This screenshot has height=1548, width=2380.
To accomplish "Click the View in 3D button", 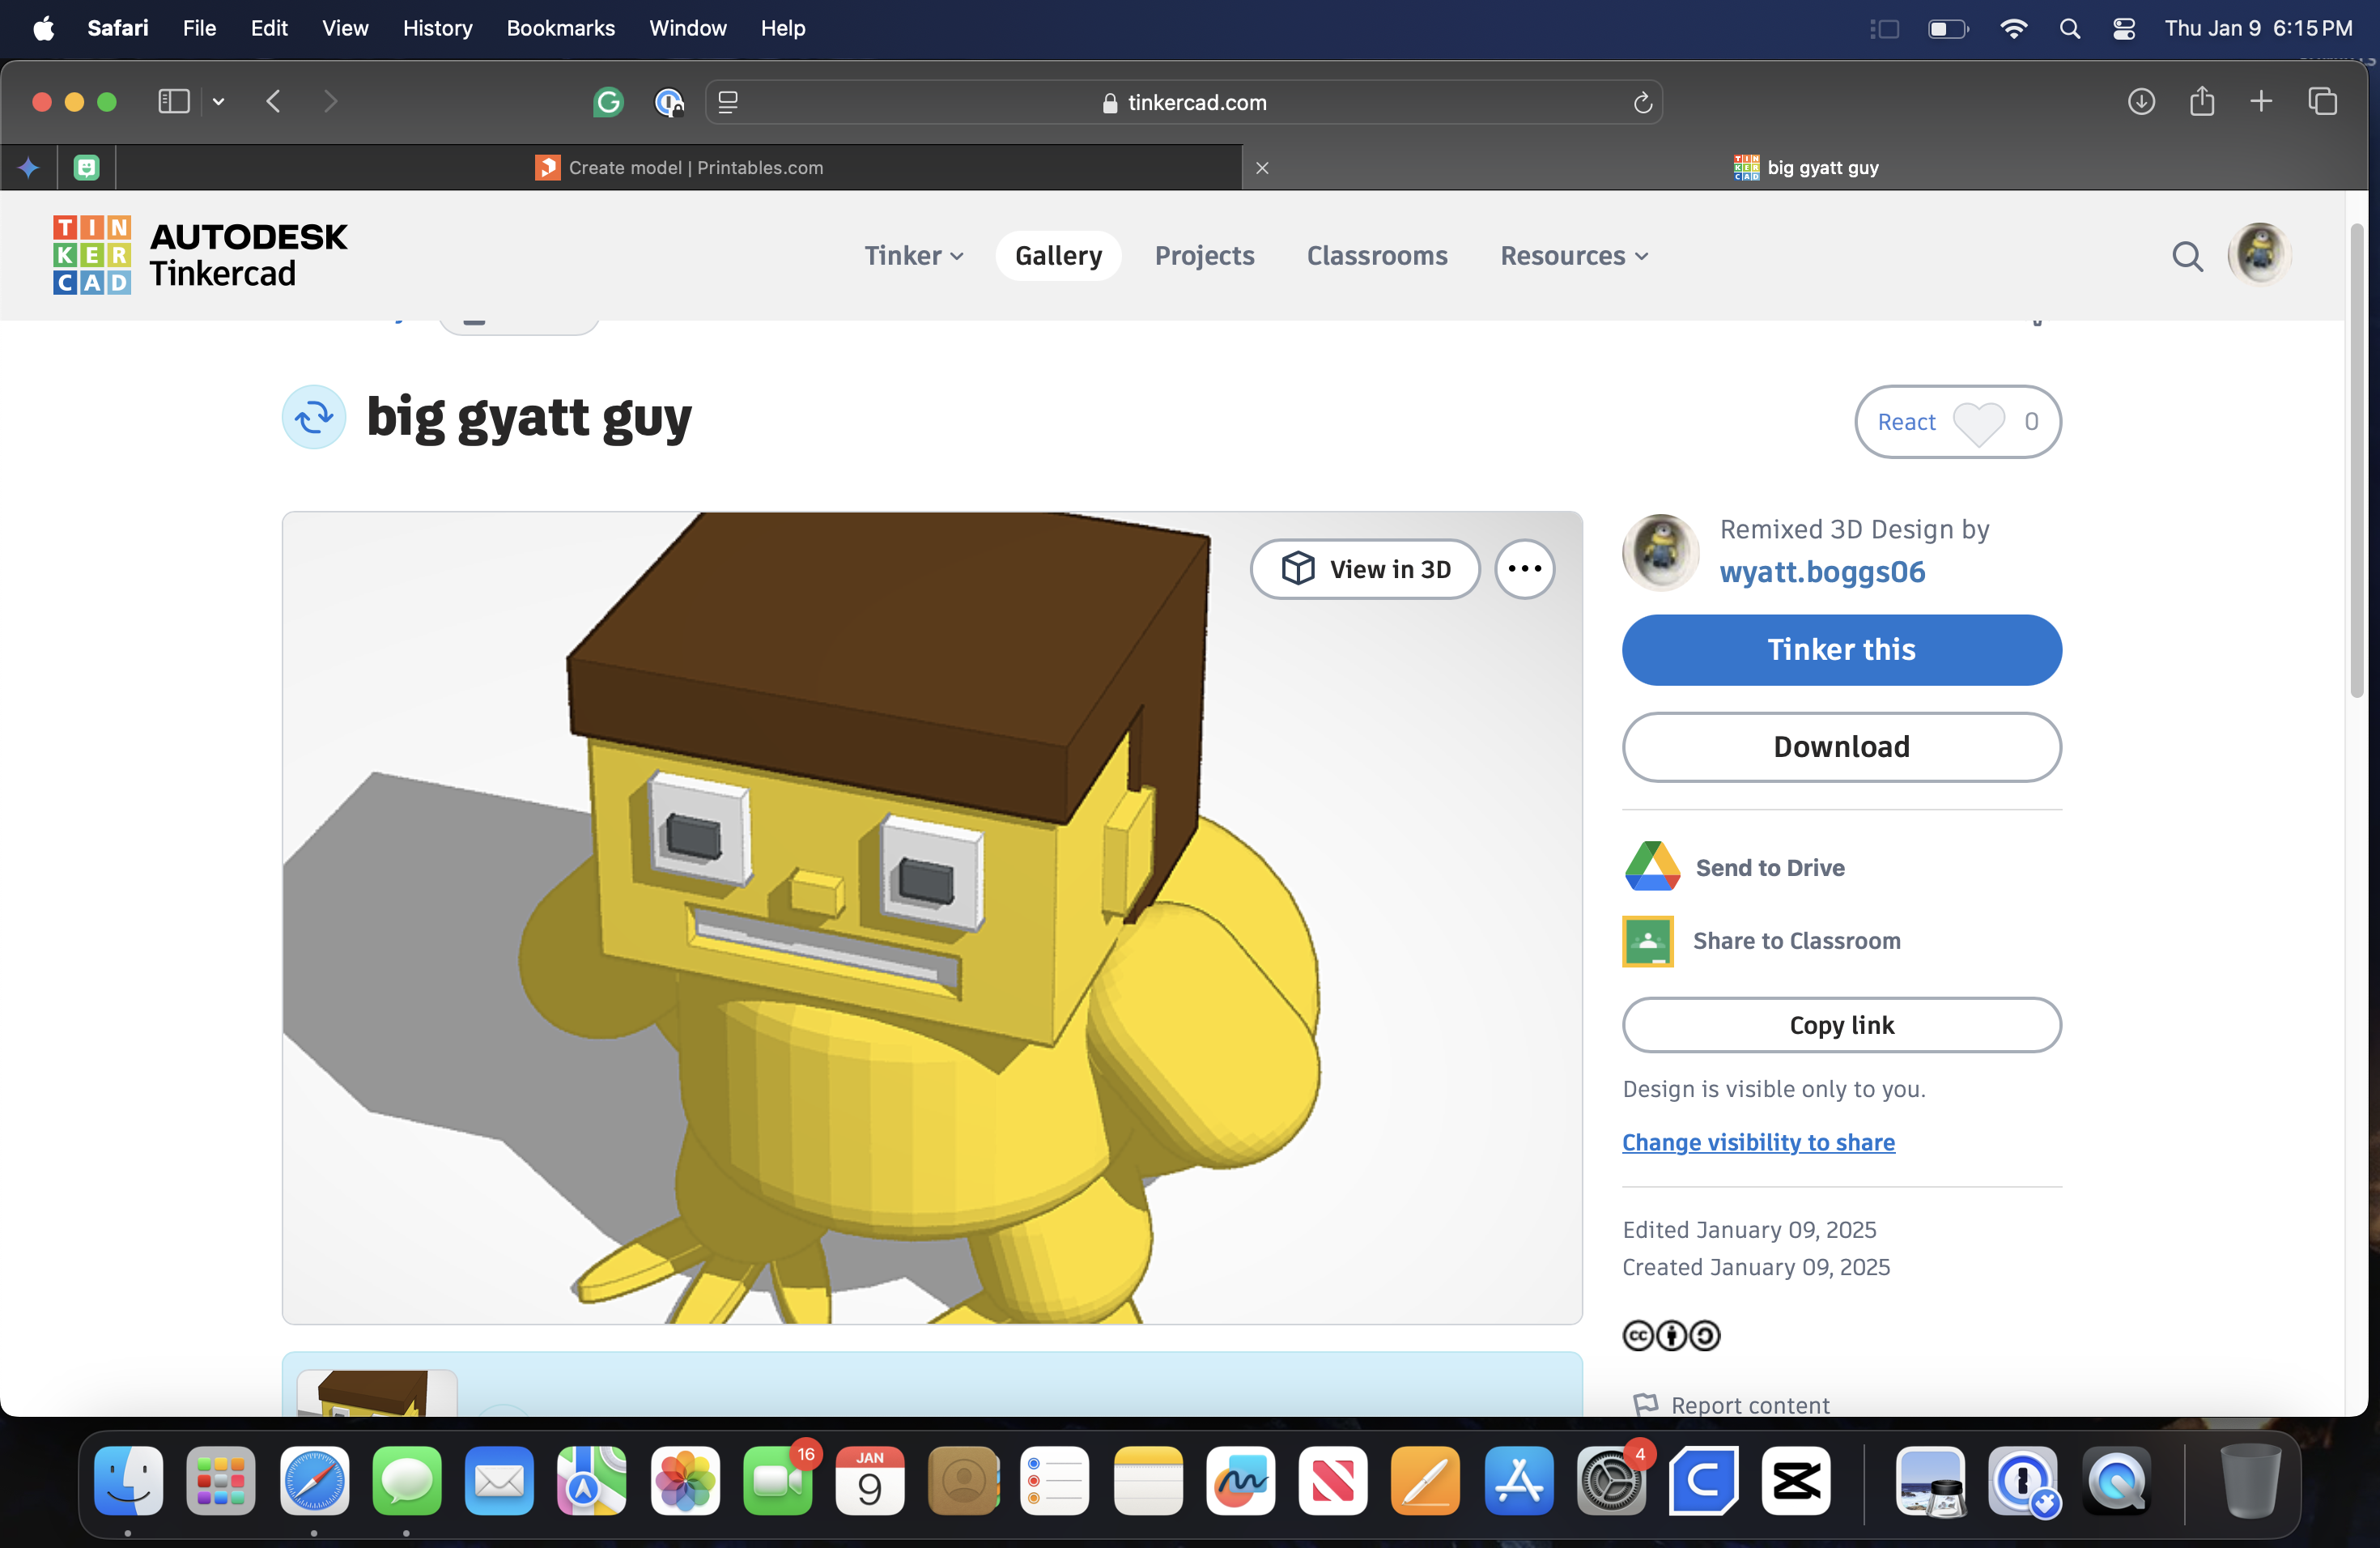I will pos(1365,569).
